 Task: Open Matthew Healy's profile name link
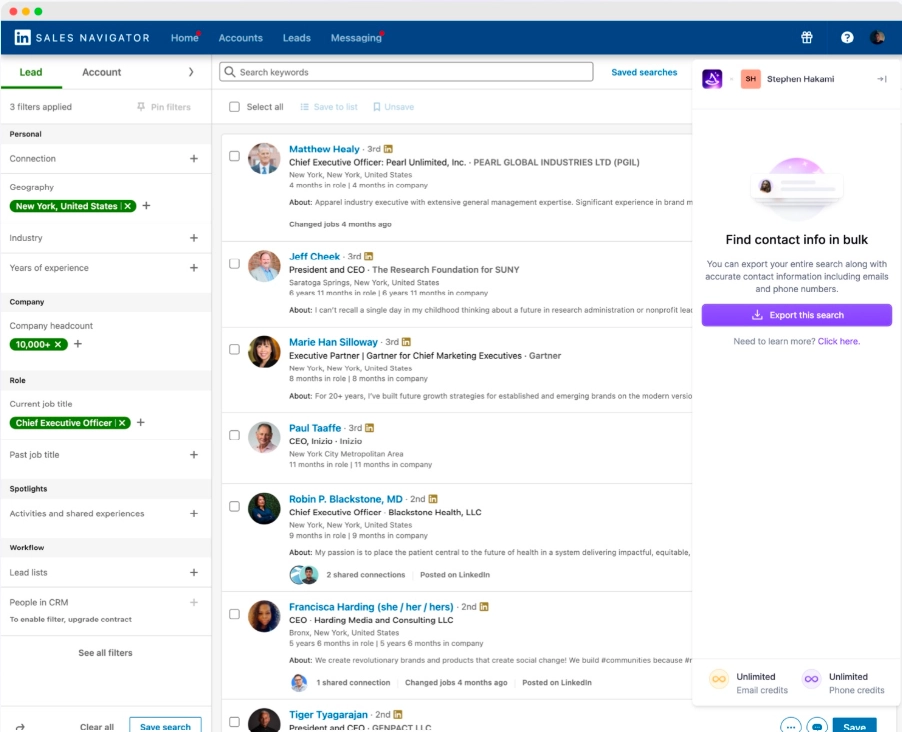tap(324, 149)
